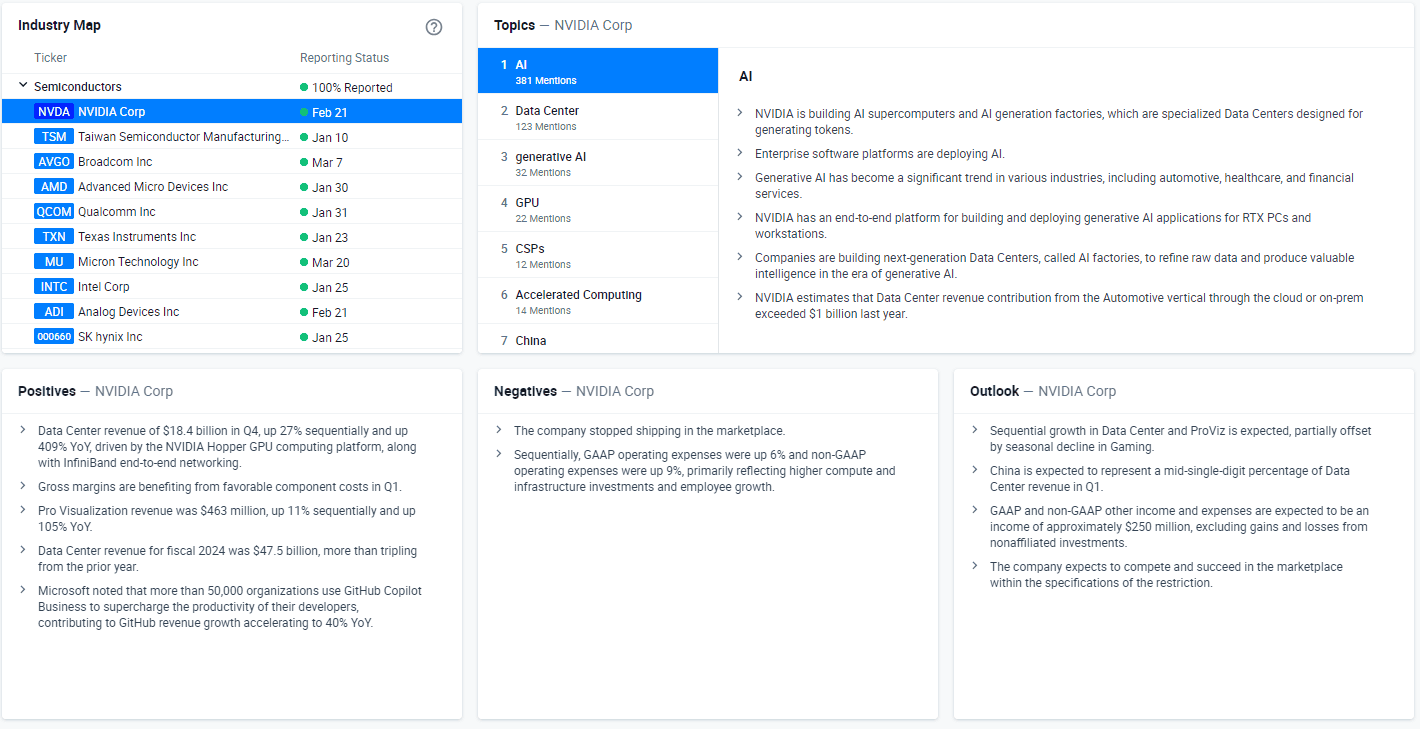The height and width of the screenshot is (729, 1420).
Task: Click NVIDIA's Feb 21 reporting date
Action: tap(330, 112)
